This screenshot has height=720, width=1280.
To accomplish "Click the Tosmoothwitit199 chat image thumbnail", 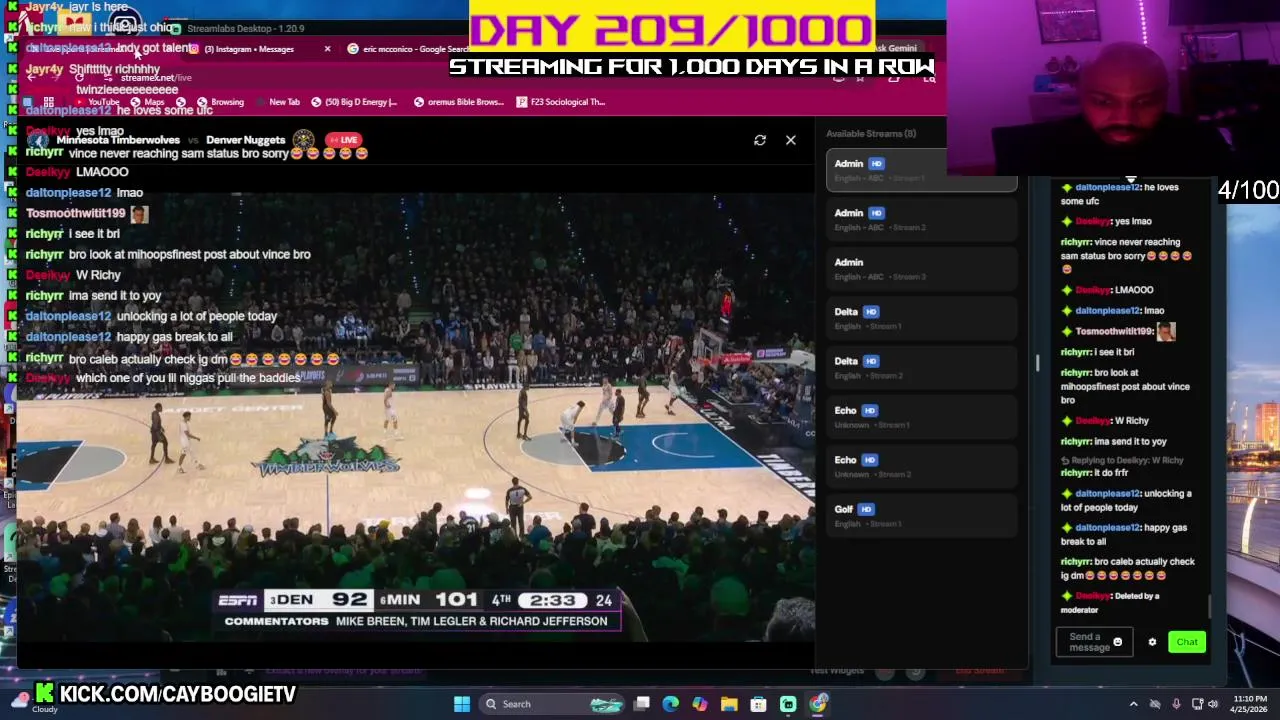I will coord(1165,331).
